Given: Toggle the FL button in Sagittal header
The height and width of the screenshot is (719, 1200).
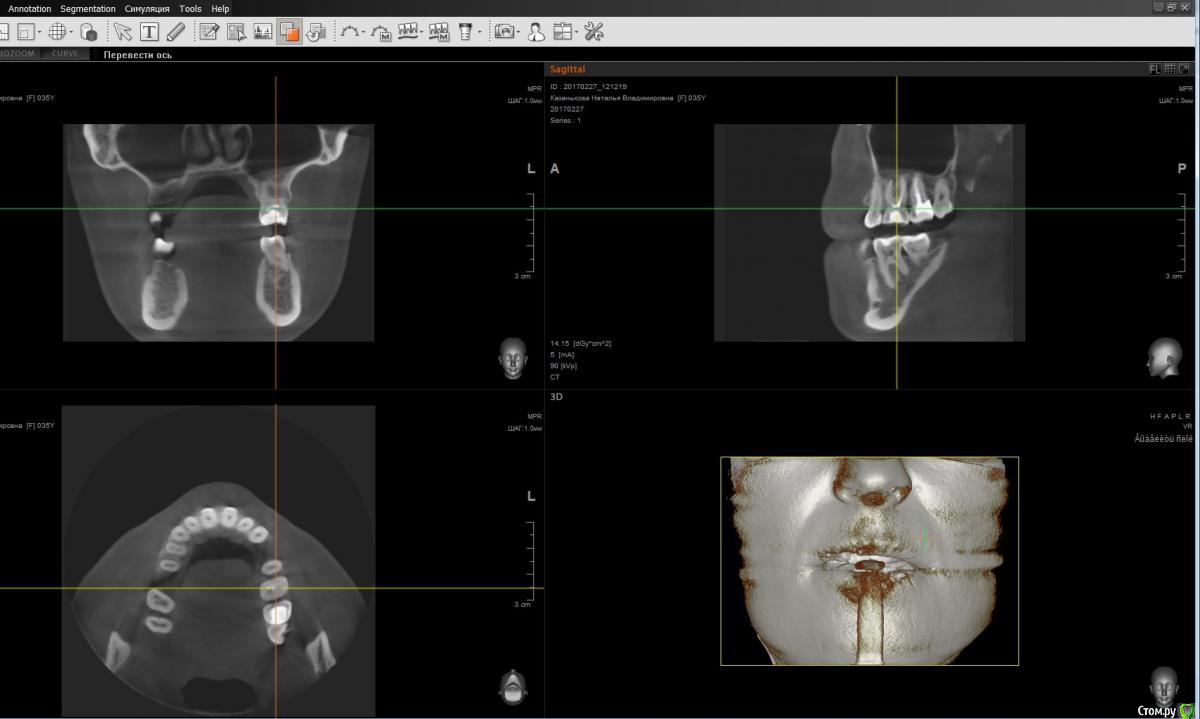Looking at the screenshot, I should (1155, 69).
